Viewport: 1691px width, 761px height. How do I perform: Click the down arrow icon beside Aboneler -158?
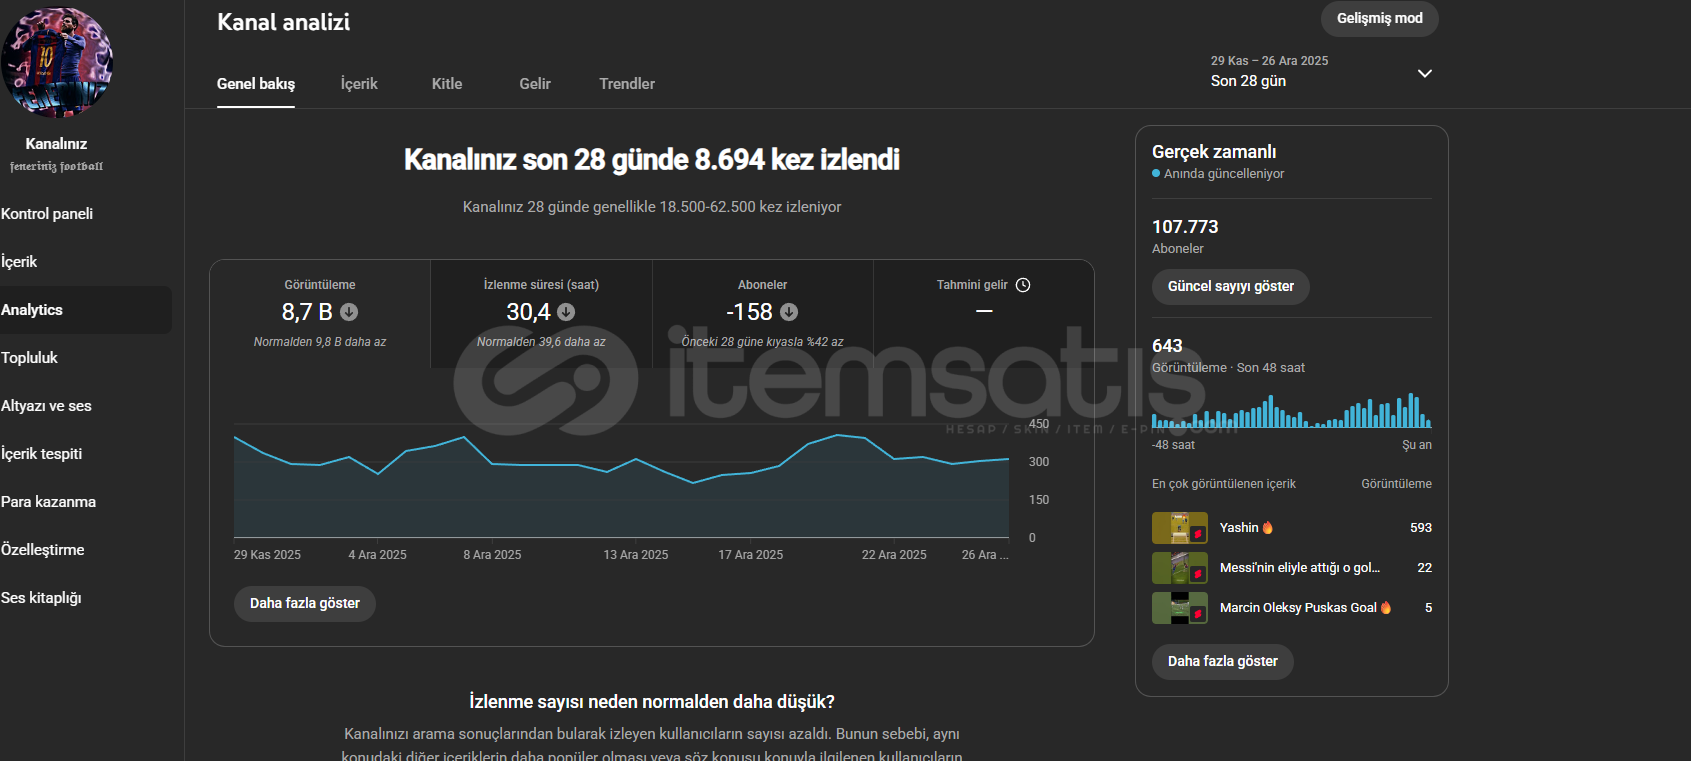pyautogui.click(x=789, y=312)
